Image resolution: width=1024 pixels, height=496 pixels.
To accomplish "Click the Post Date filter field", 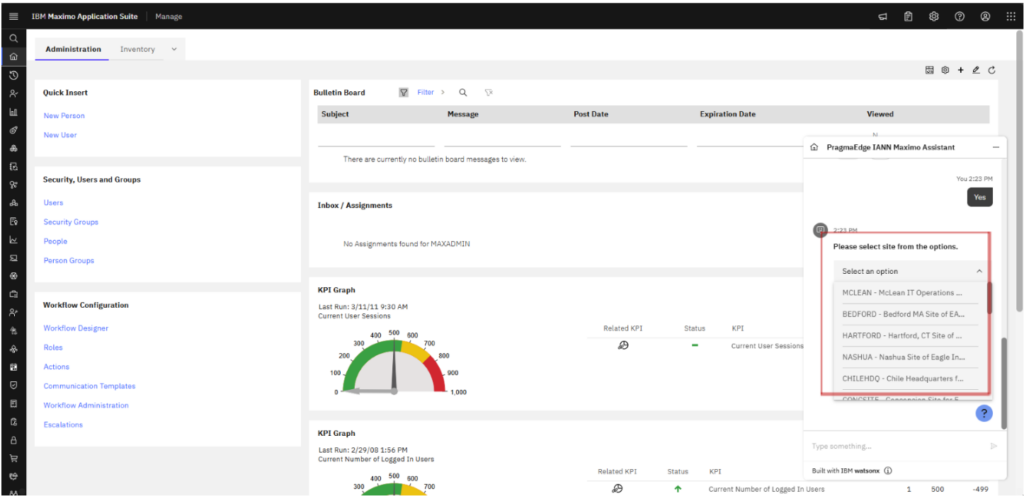I will pos(629,139).
